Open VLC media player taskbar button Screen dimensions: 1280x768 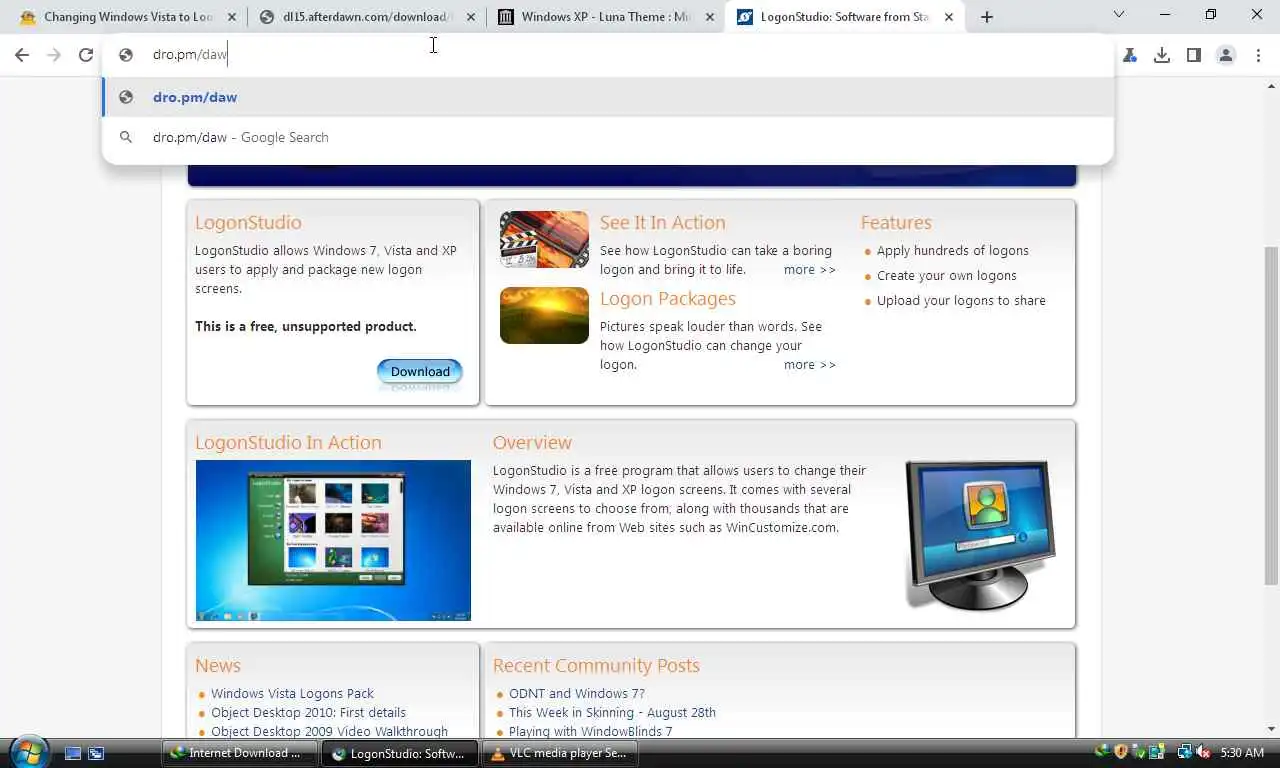562,753
